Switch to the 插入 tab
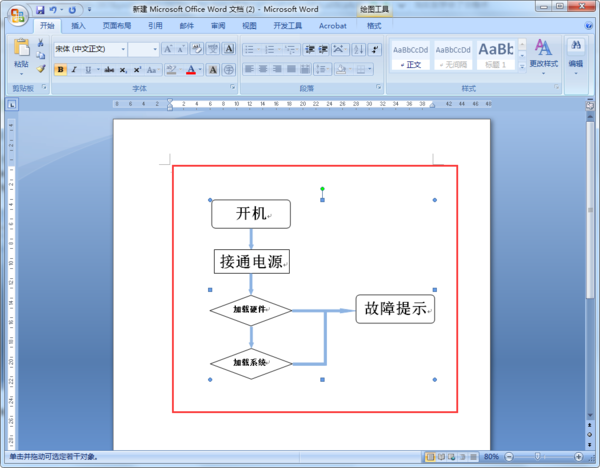Image resolution: width=600 pixels, height=468 pixels. click(x=78, y=26)
